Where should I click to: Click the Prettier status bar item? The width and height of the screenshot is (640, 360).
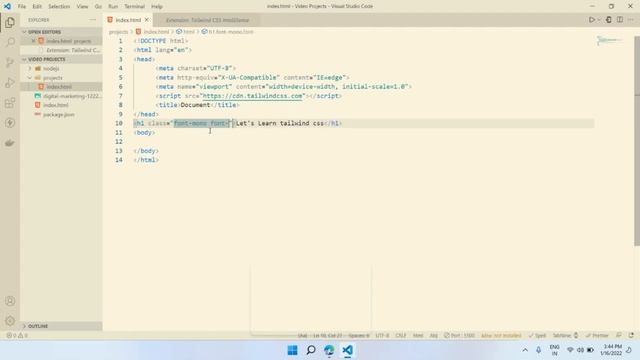click(x=597, y=335)
